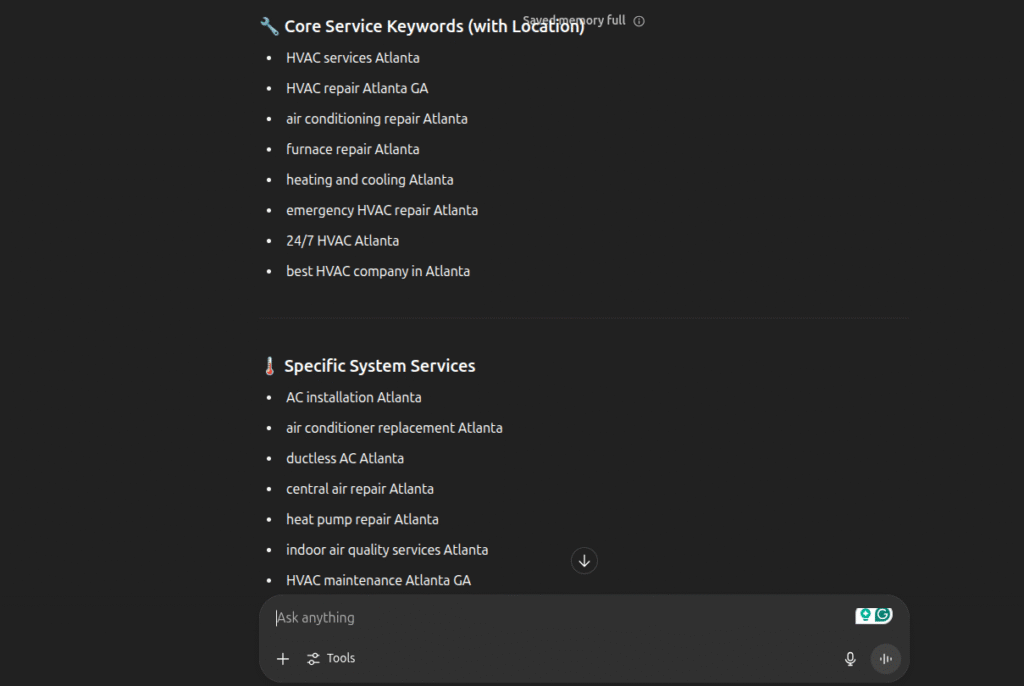Open the Tools menu in the input bar
This screenshot has height=686, width=1024.
(330, 658)
